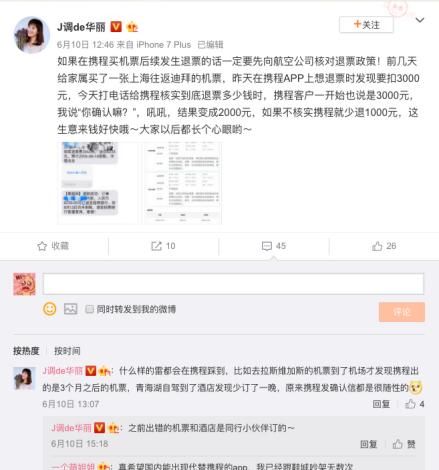Click the star 收藏 favorite icon
Screen dimensions: 439x470
pyautogui.click(x=42, y=246)
